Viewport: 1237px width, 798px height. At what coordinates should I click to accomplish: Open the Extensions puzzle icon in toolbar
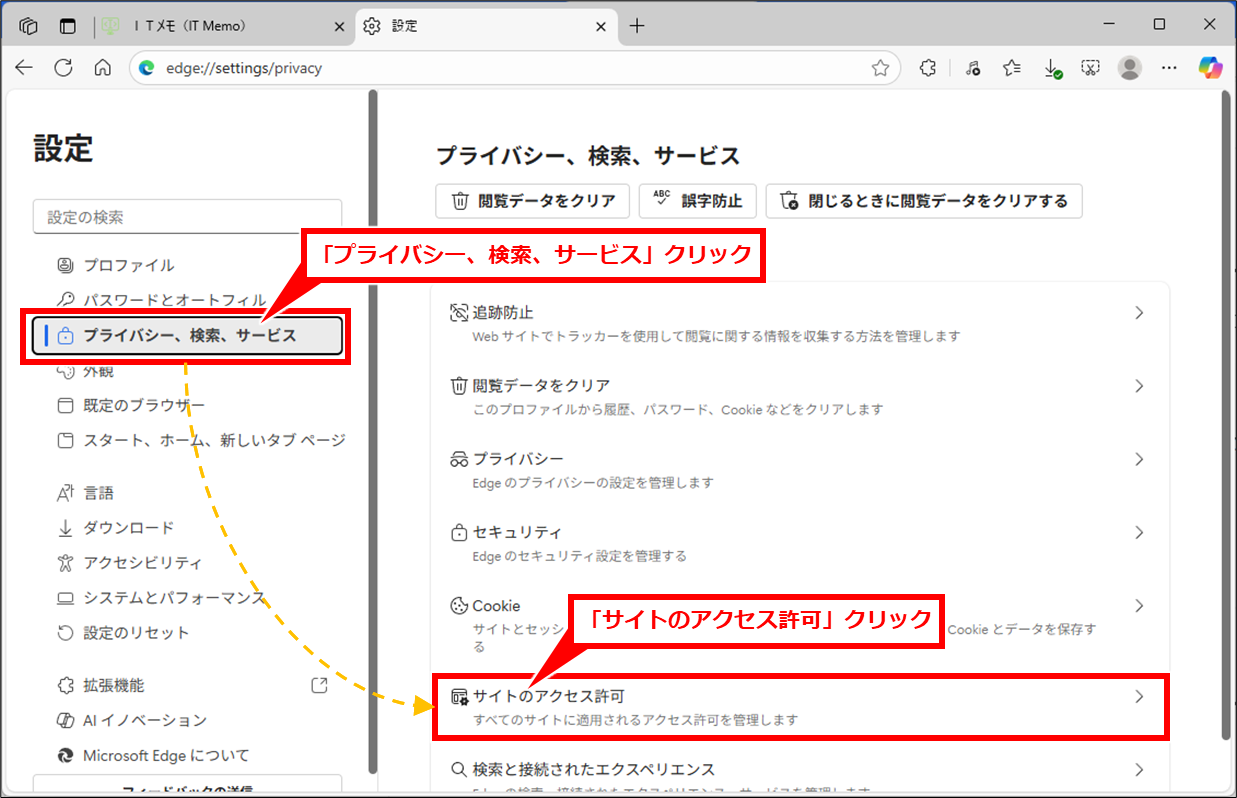(928, 68)
